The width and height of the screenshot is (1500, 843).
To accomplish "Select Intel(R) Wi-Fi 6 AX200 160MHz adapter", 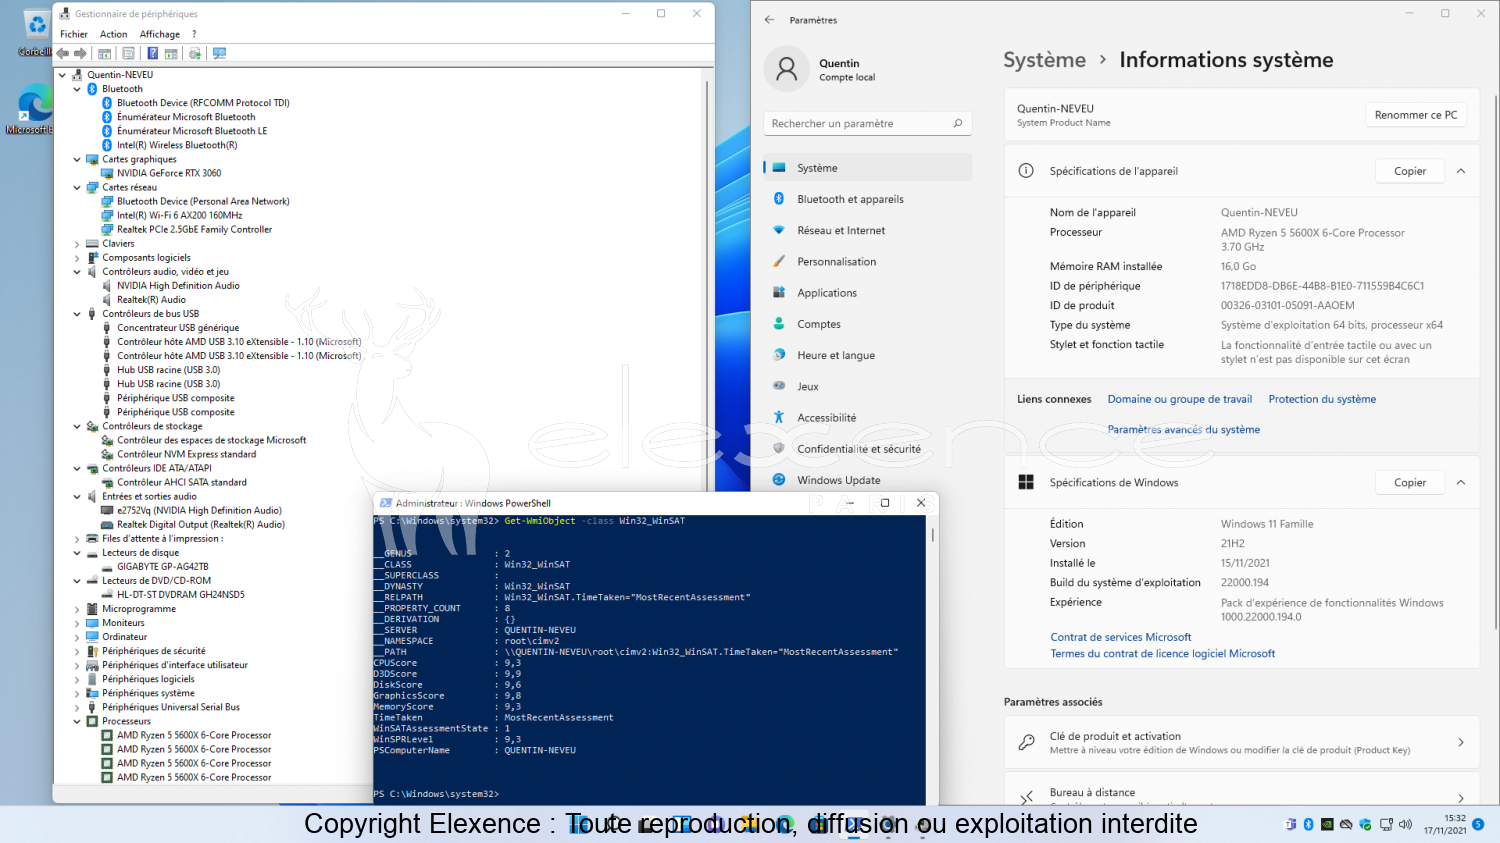I will 179,215.
